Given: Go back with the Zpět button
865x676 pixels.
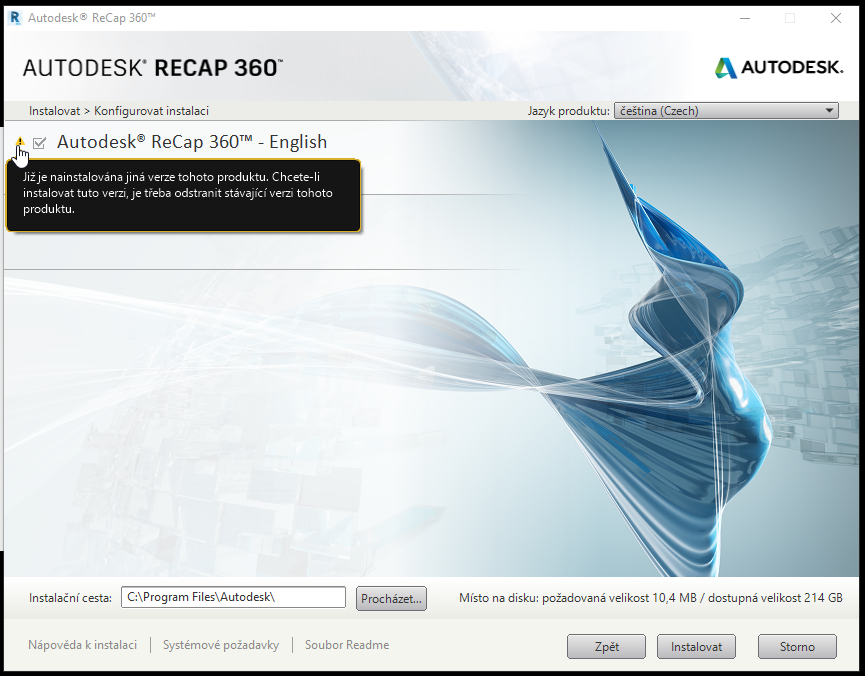Looking at the screenshot, I should (606, 647).
